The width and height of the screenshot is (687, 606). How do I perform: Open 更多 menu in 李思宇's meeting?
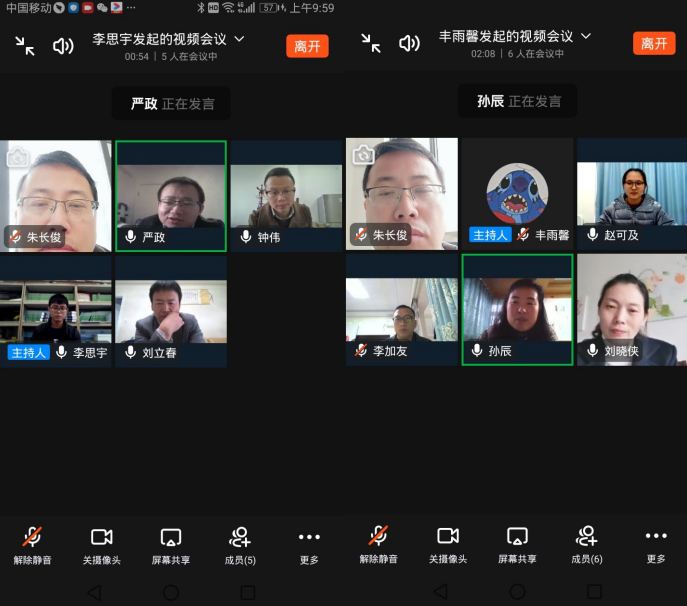click(309, 545)
